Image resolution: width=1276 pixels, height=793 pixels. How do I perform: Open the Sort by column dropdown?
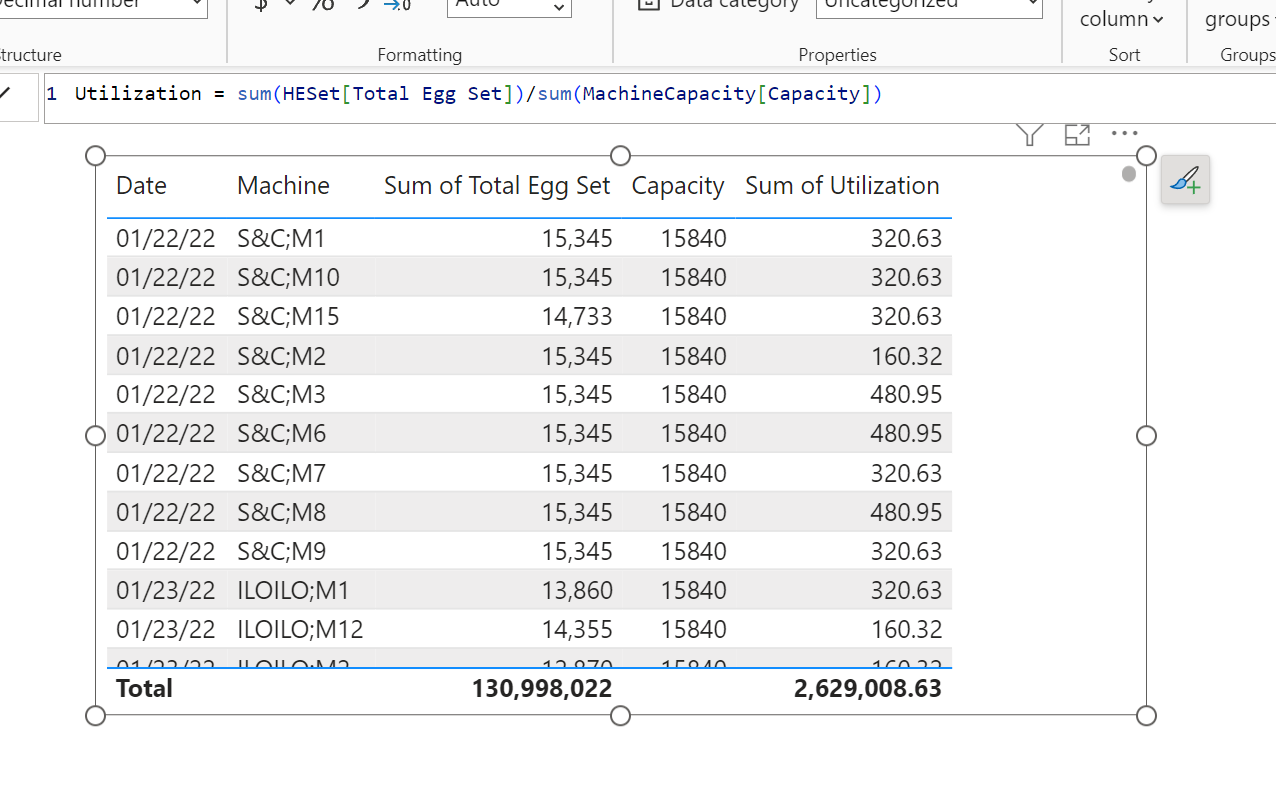coord(1121,19)
